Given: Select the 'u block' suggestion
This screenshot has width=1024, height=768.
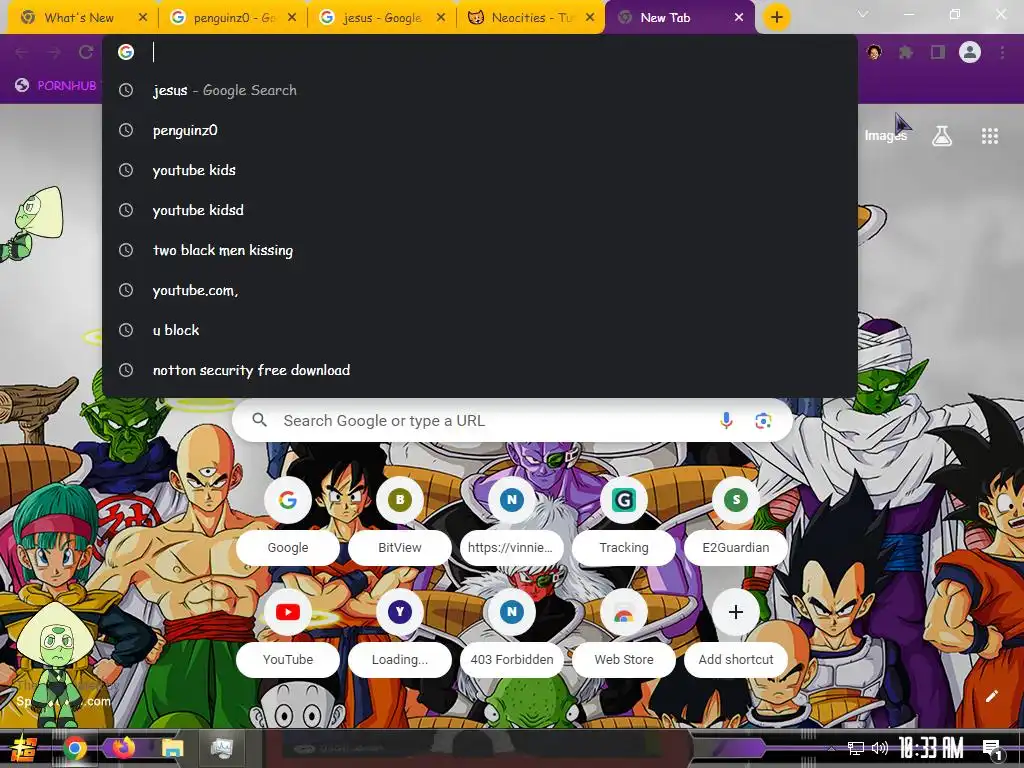Looking at the screenshot, I should [480, 330].
